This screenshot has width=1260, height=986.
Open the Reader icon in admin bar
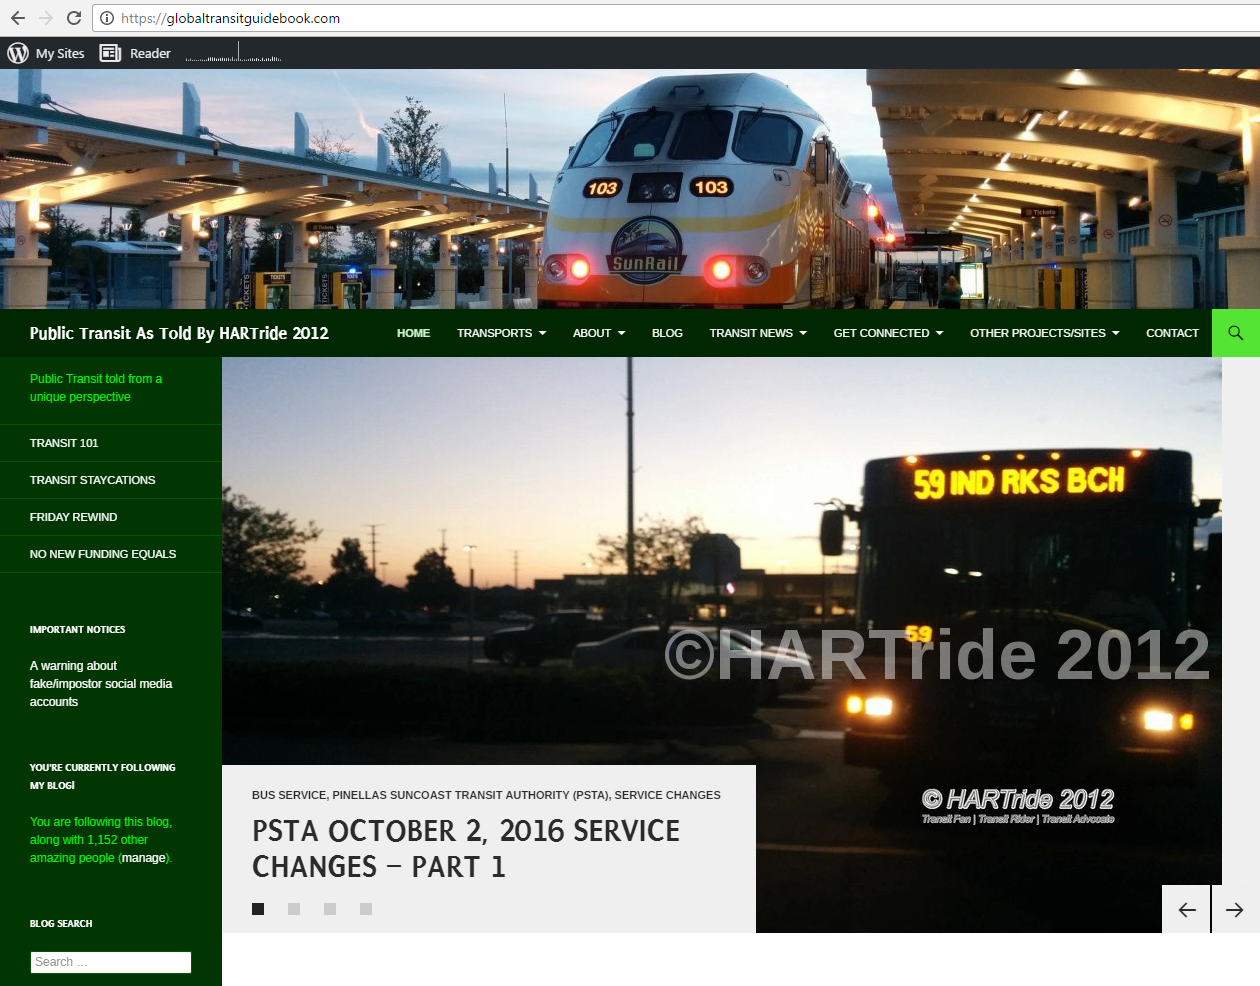coord(111,53)
